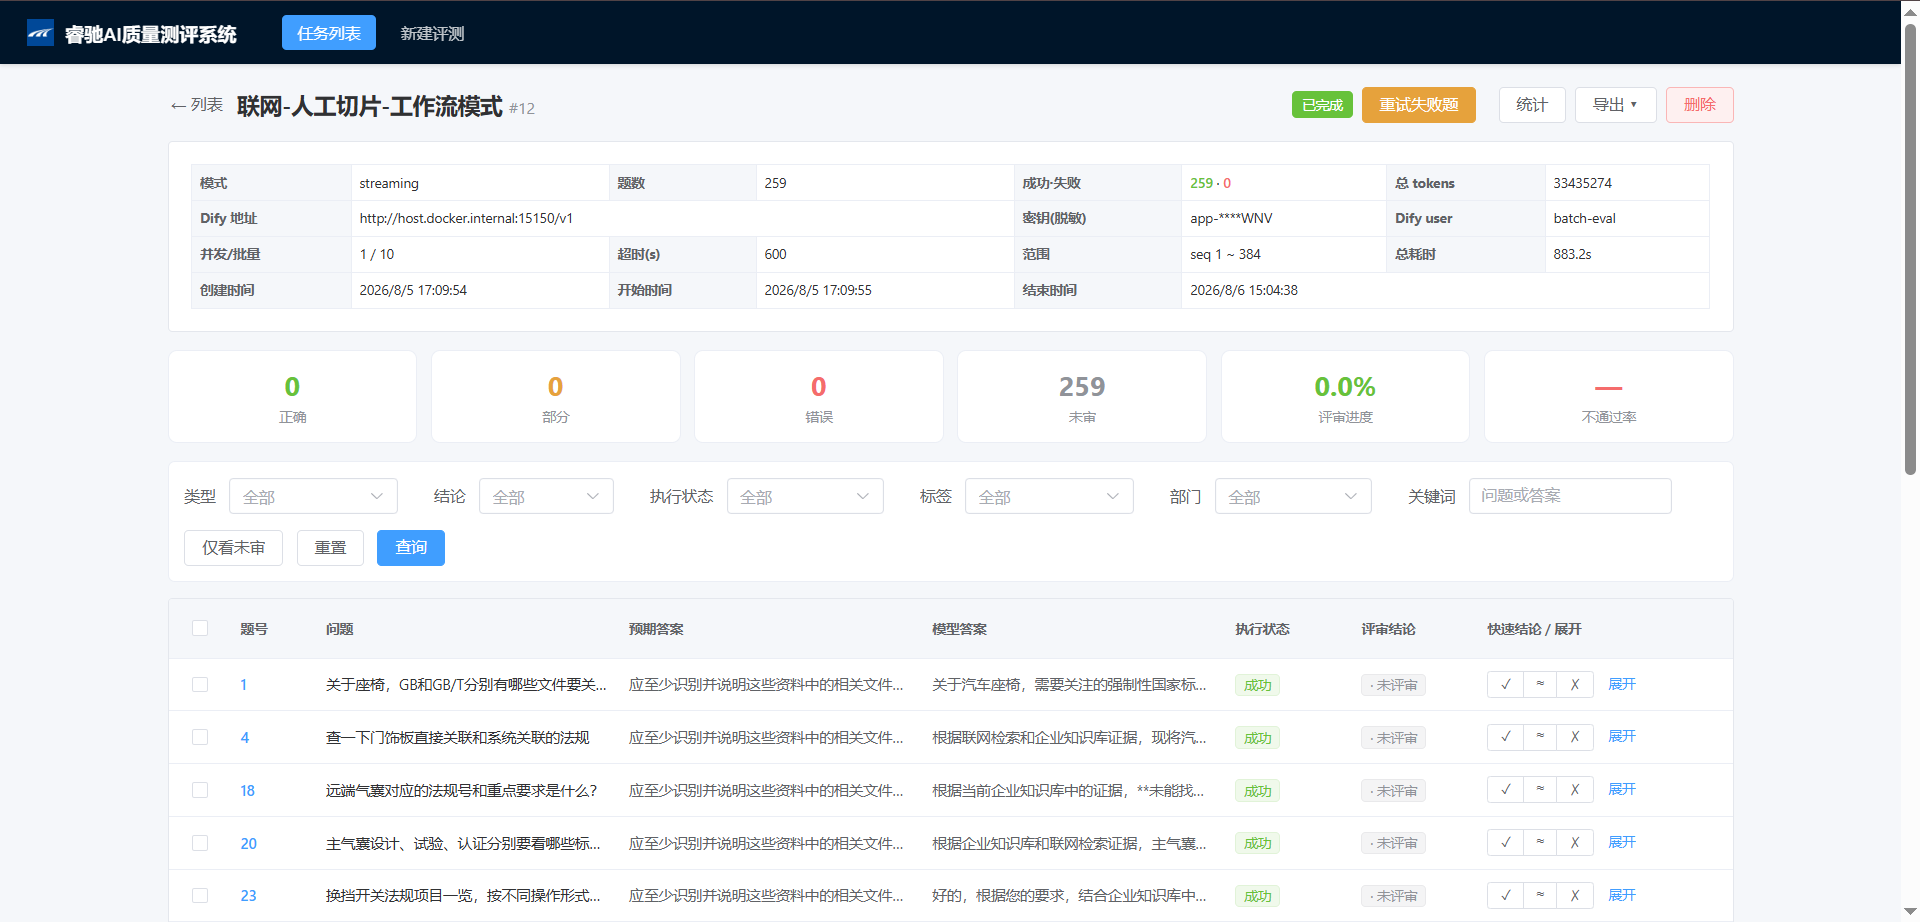Select the checkbox for question 18

coord(200,790)
